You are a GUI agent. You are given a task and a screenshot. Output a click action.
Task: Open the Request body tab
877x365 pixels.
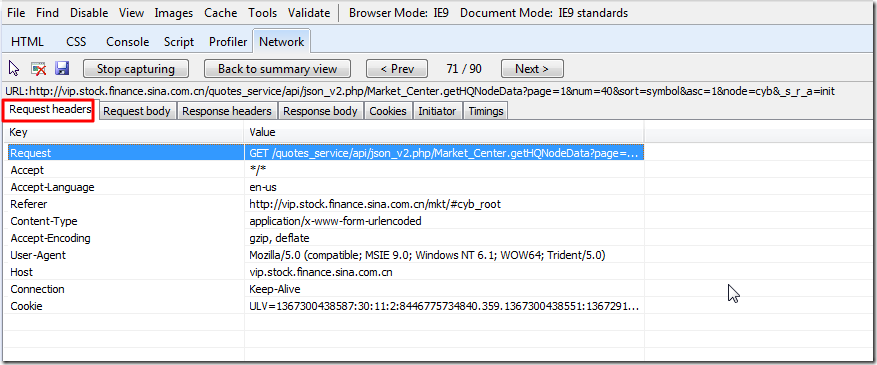tap(137, 111)
